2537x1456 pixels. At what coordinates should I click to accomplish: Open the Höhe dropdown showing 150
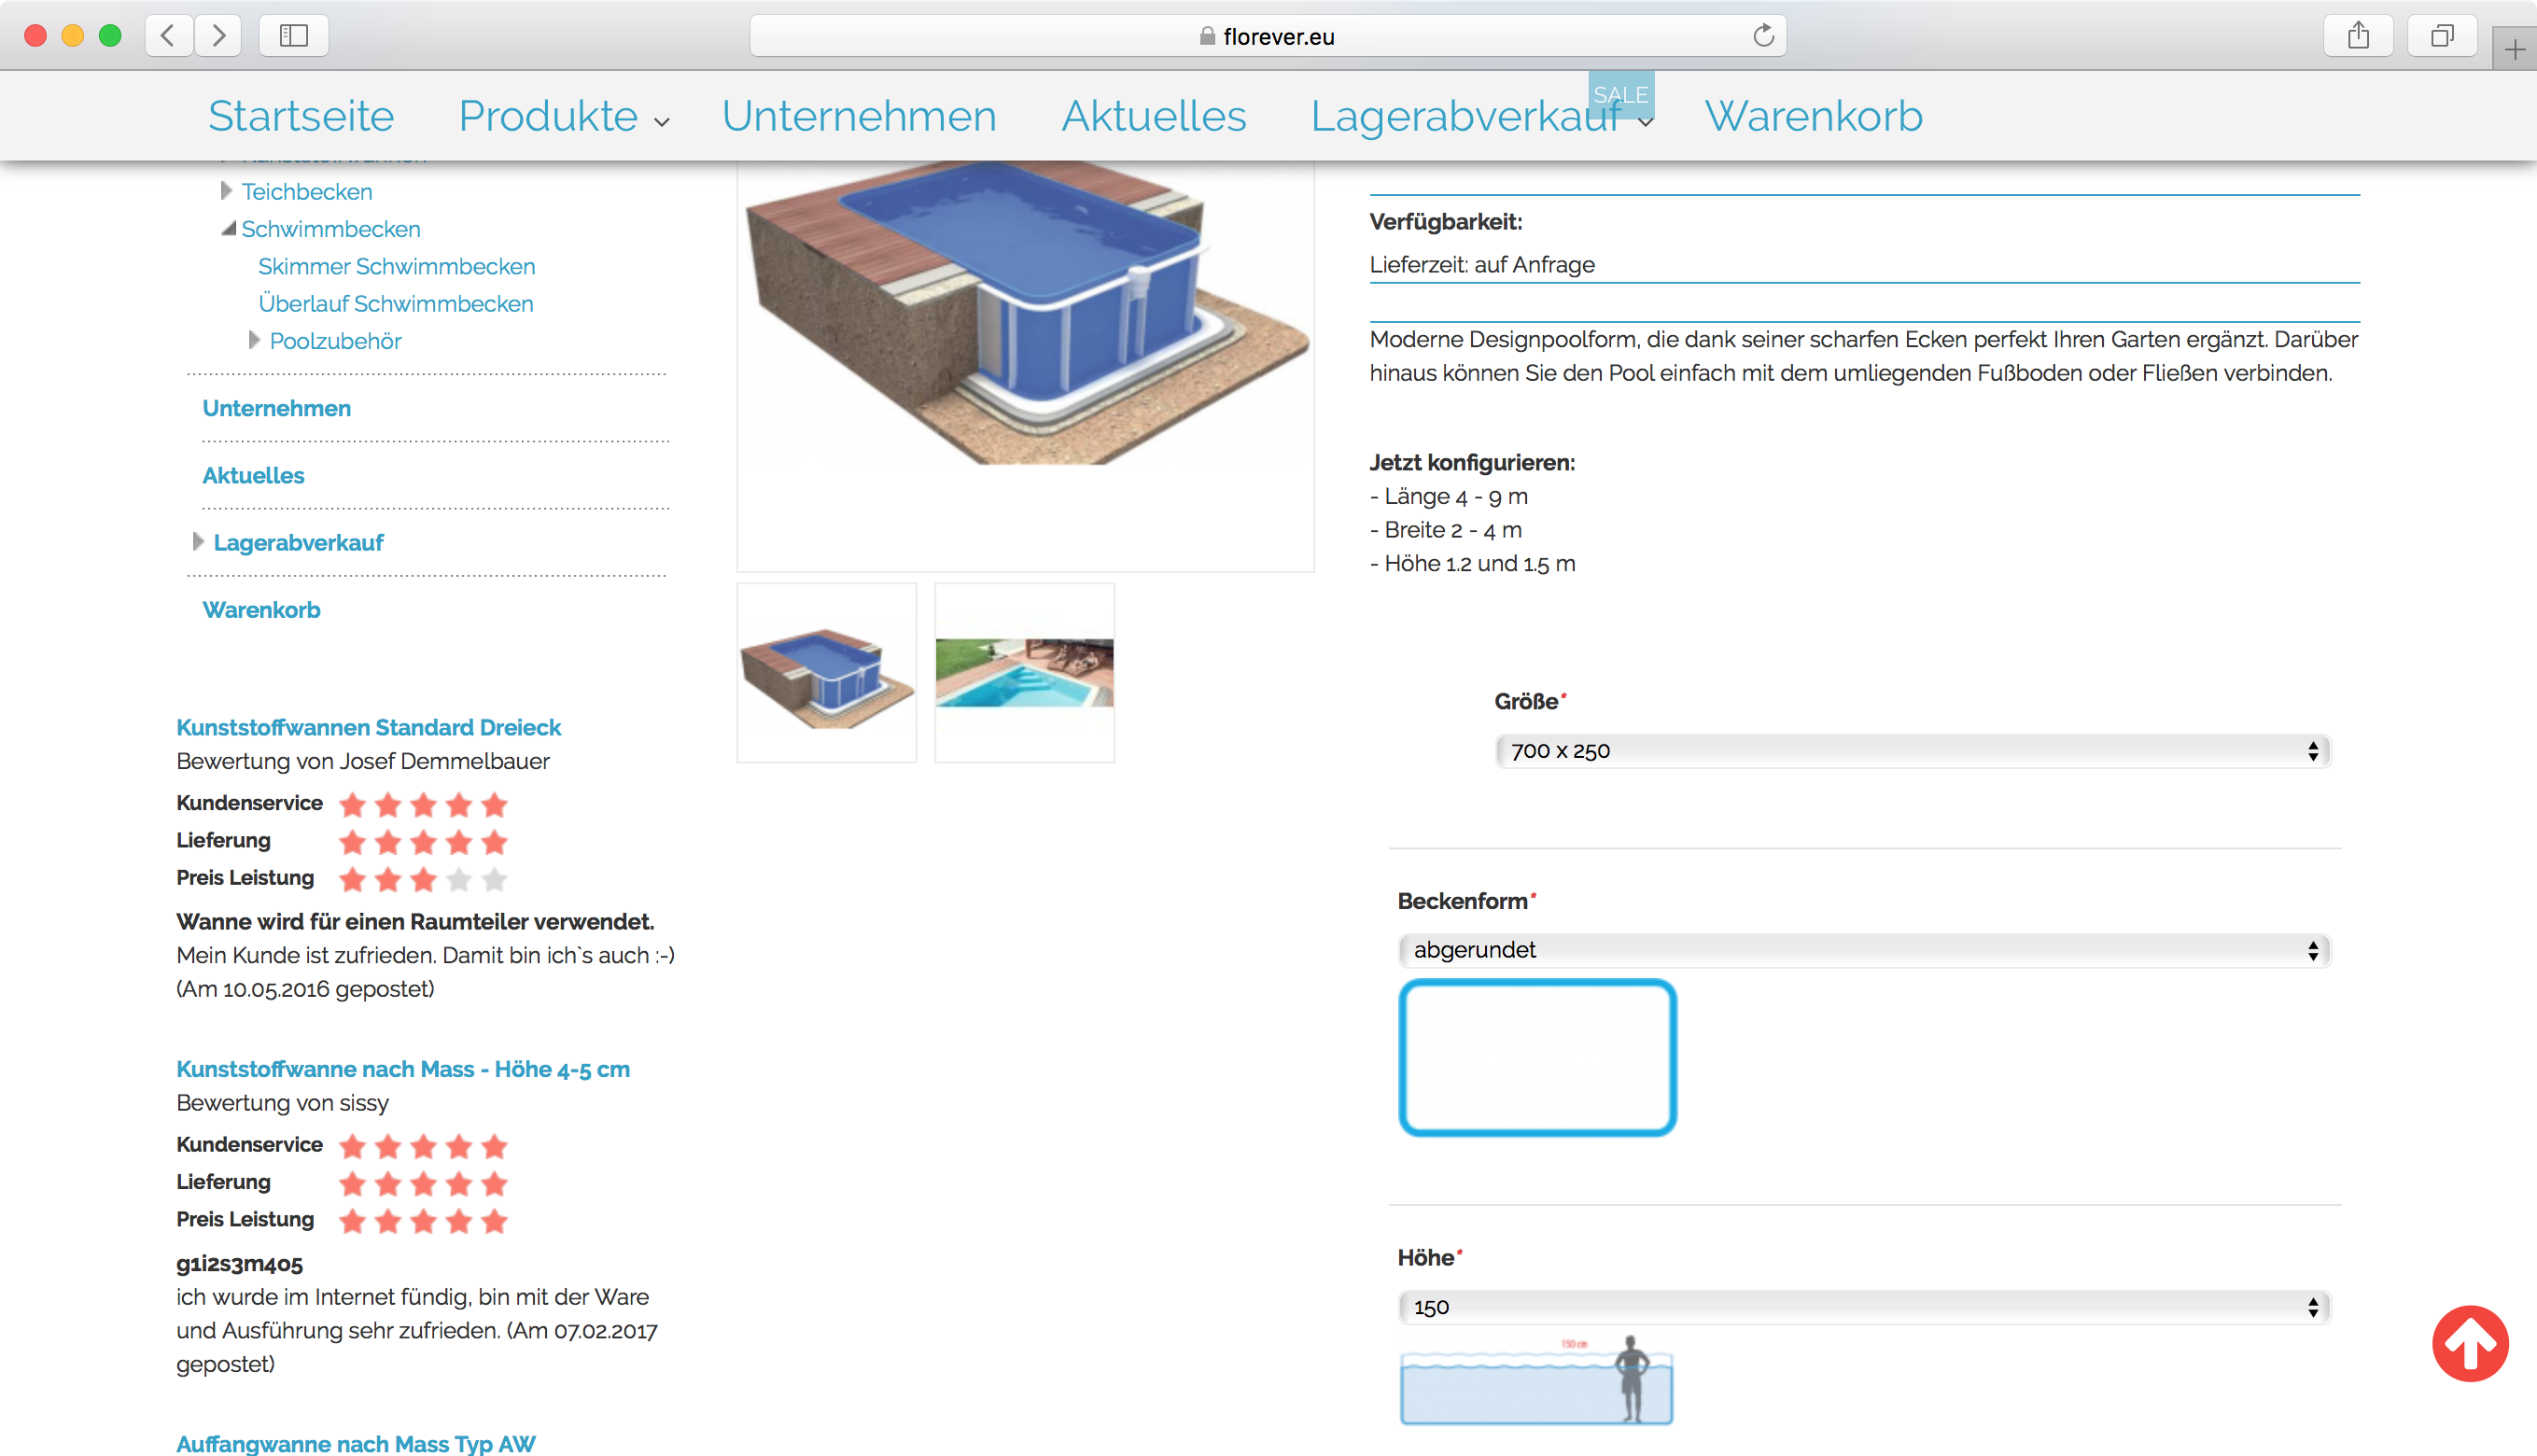1863,1306
